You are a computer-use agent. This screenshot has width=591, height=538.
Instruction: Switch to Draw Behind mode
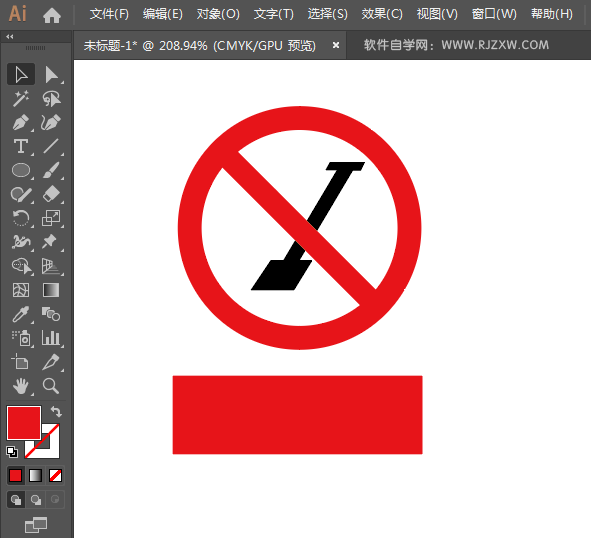36,500
